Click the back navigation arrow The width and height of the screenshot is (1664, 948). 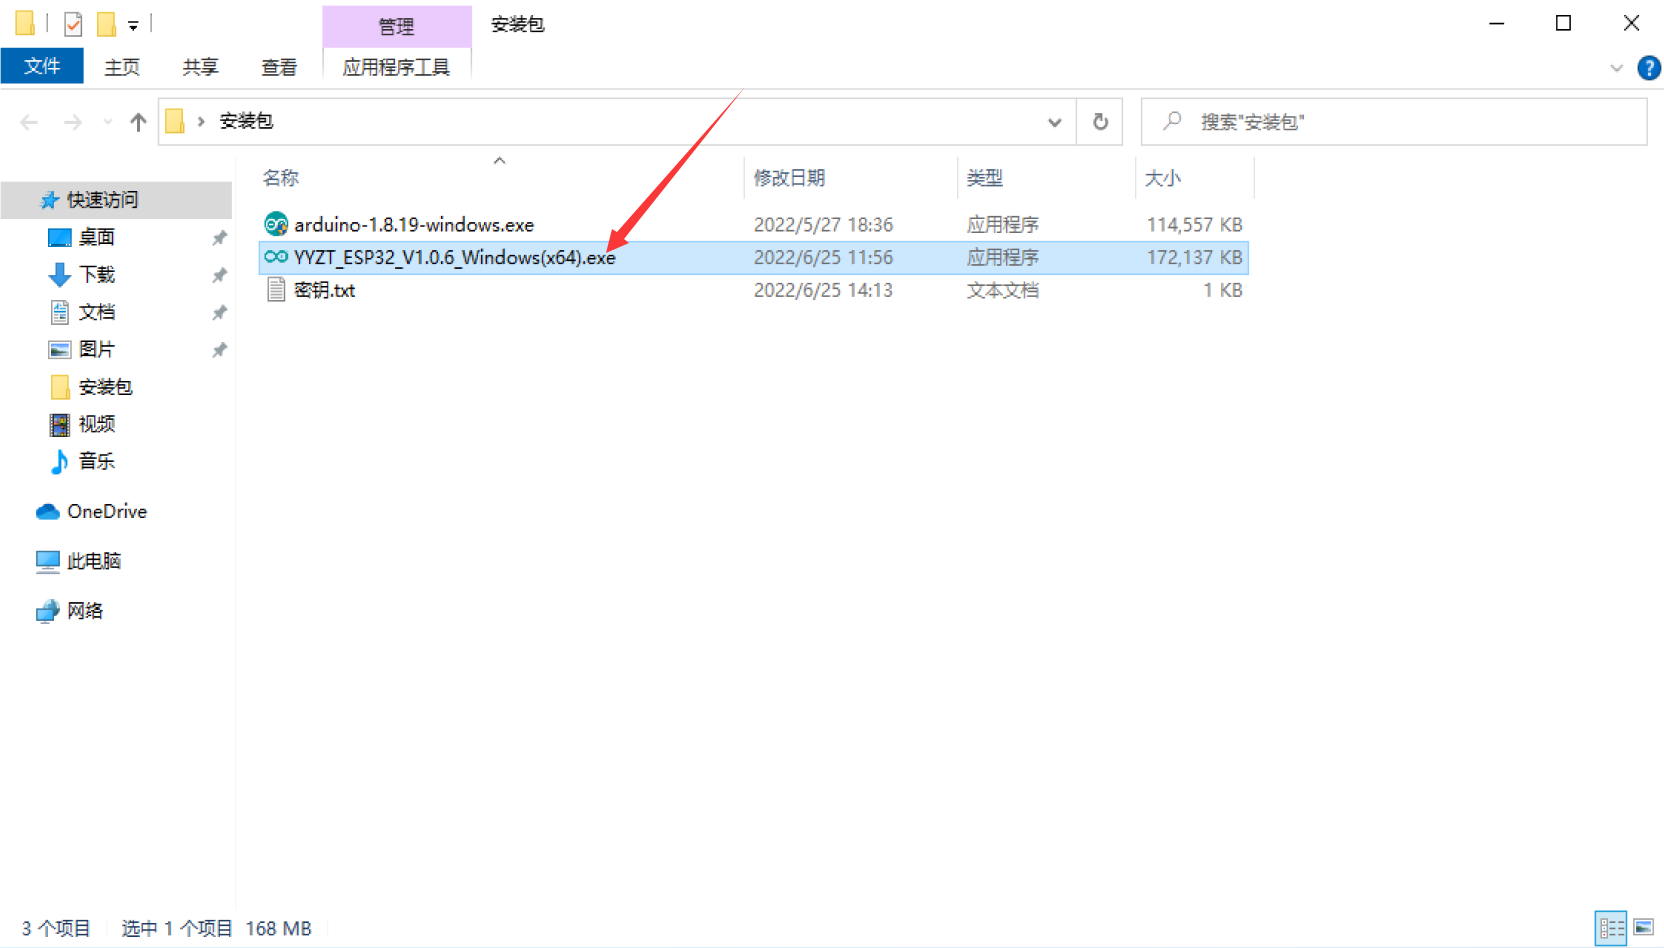29,122
